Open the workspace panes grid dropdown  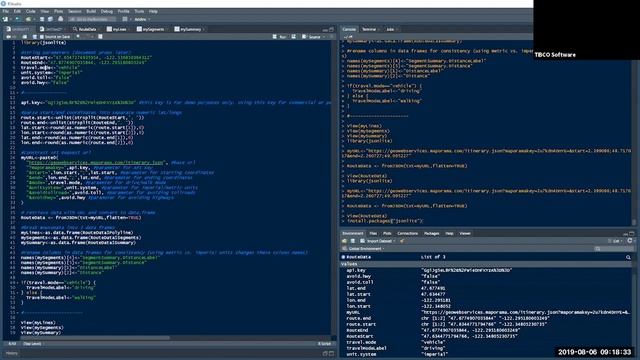[126, 19]
